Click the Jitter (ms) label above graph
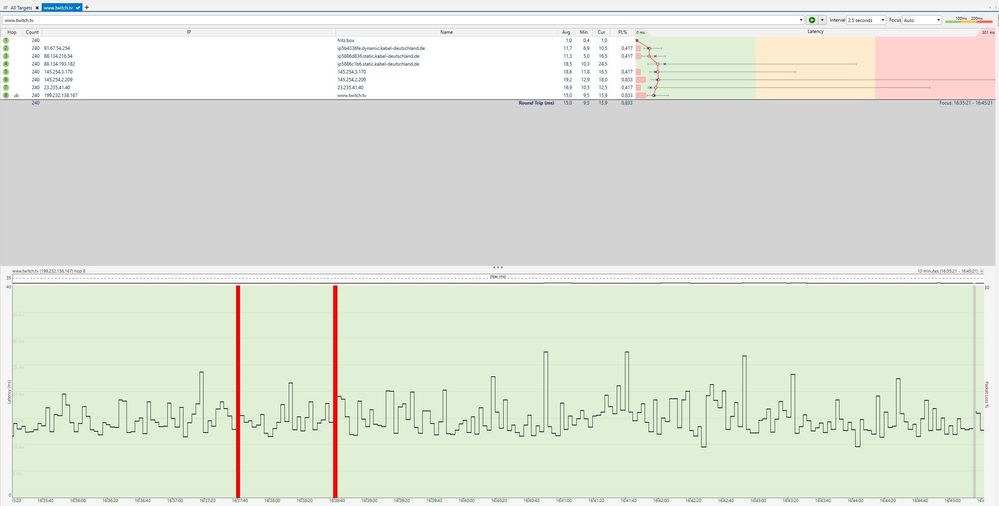Viewport: 999px width, 506px height. (498, 277)
